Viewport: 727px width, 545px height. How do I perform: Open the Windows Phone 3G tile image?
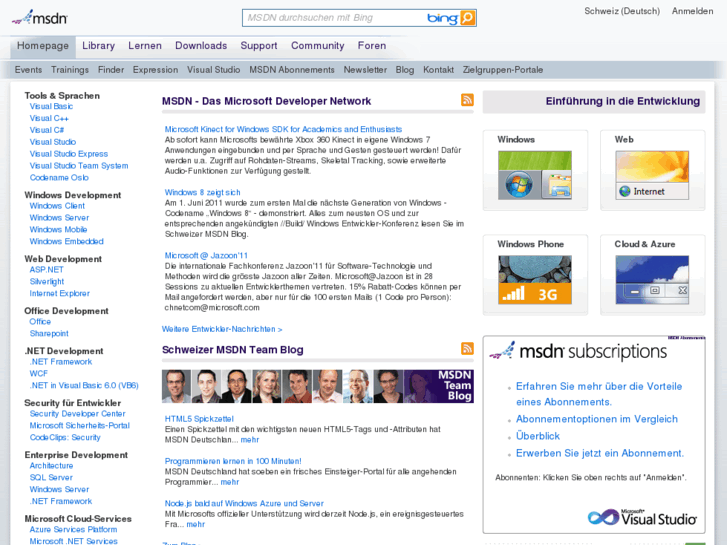pos(535,280)
